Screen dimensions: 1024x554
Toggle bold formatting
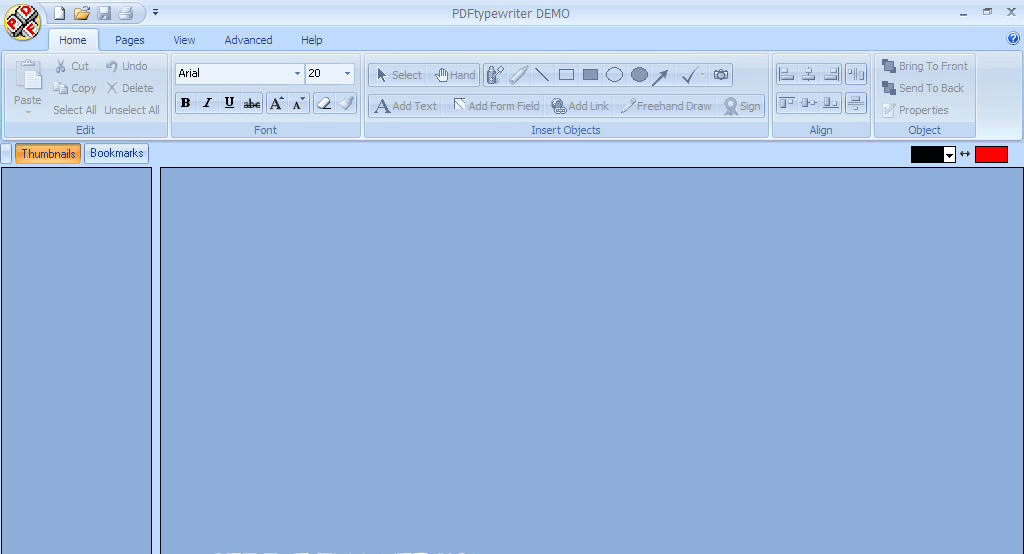click(185, 103)
